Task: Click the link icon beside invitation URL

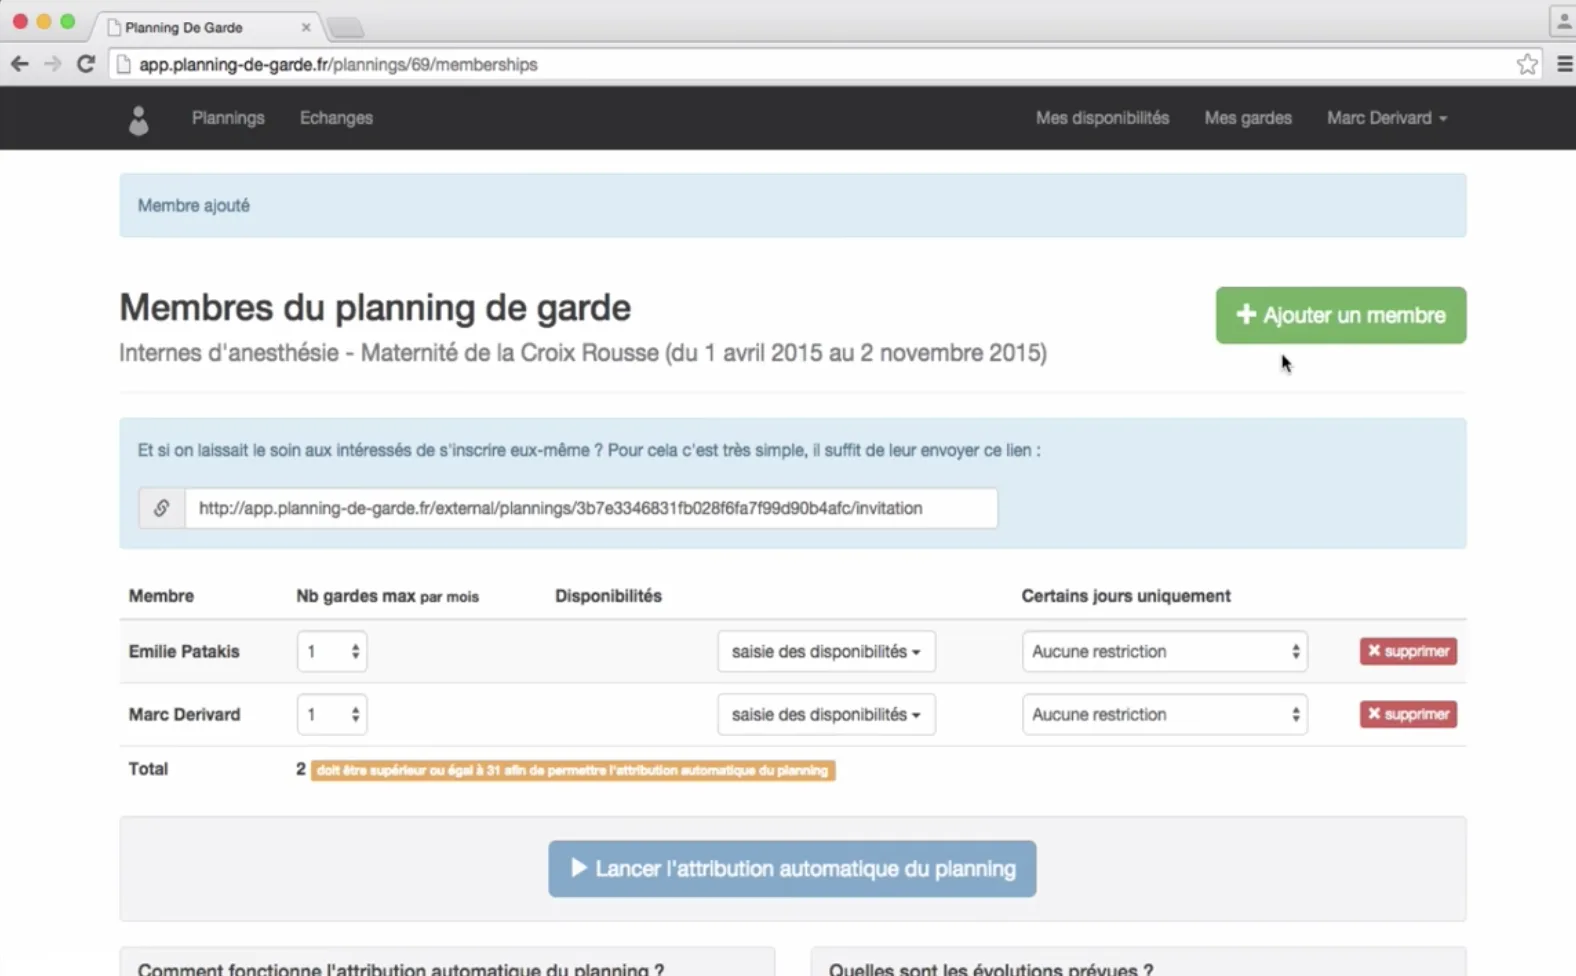Action: tap(161, 508)
